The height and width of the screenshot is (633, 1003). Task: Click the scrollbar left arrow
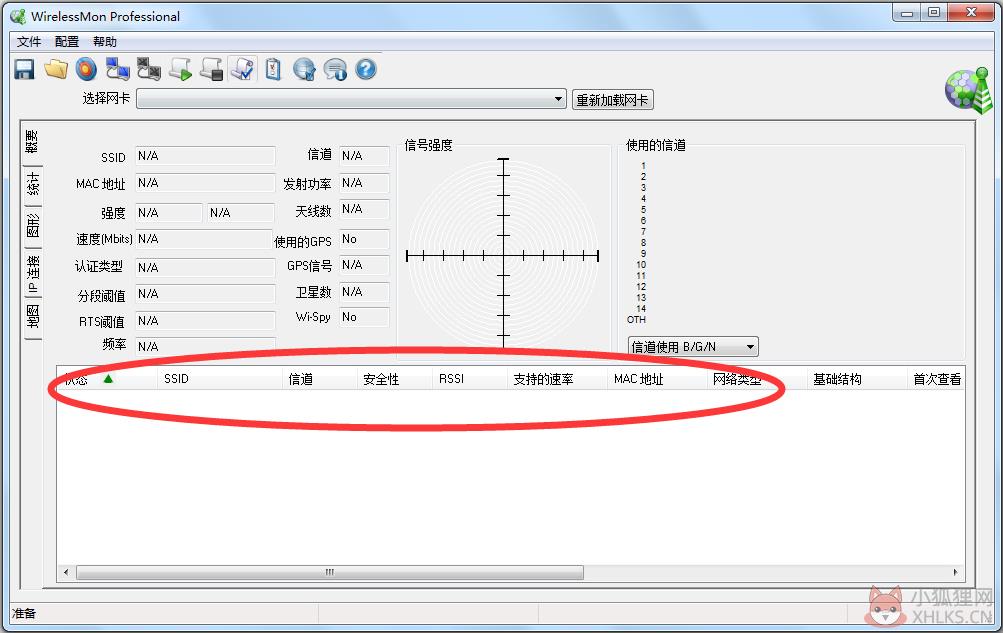[x=66, y=572]
